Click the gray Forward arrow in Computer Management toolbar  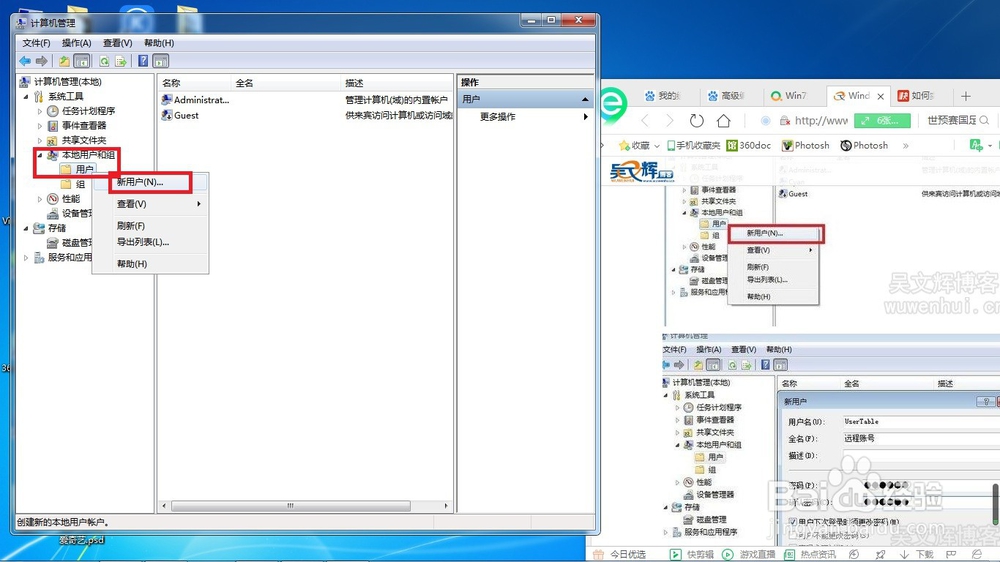tap(41, 61)
